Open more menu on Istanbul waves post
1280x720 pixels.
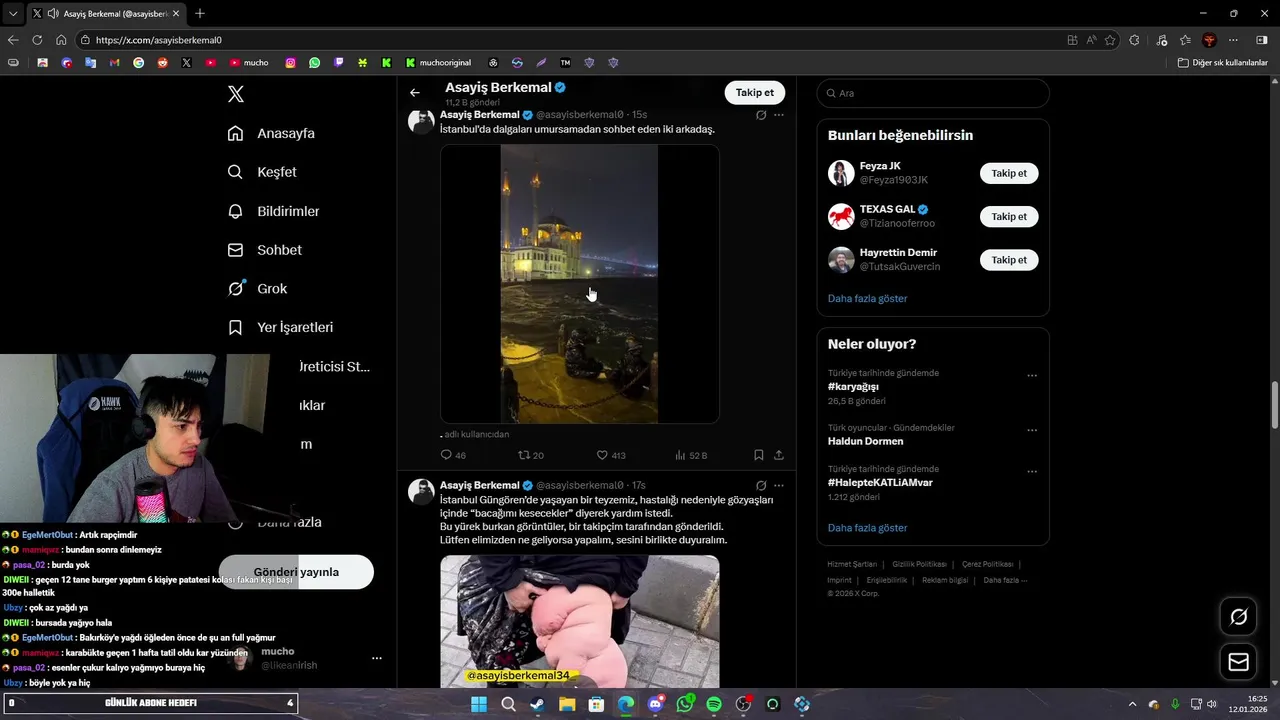click(x=779, y=115)
